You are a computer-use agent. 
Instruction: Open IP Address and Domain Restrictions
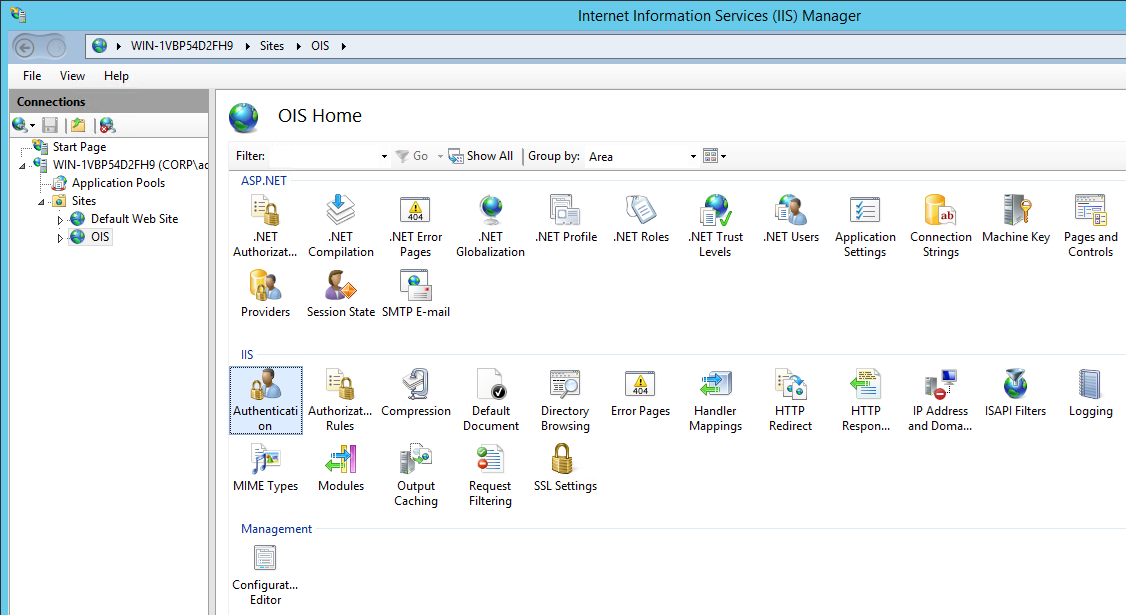pos(940,400)
